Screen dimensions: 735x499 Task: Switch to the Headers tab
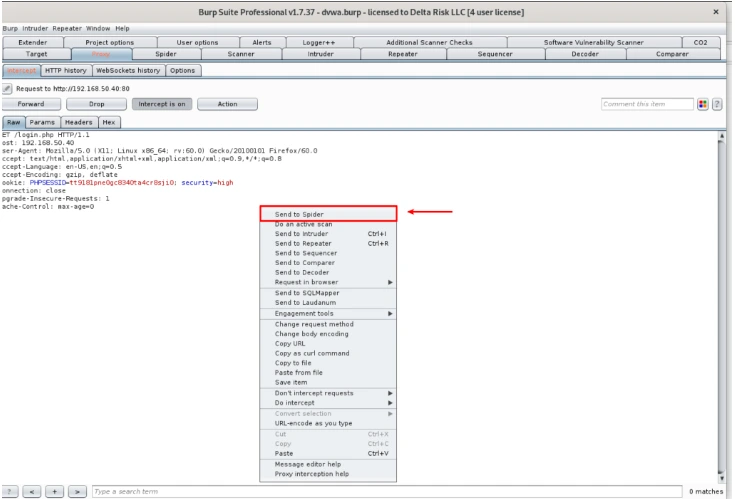click(79, 122)
